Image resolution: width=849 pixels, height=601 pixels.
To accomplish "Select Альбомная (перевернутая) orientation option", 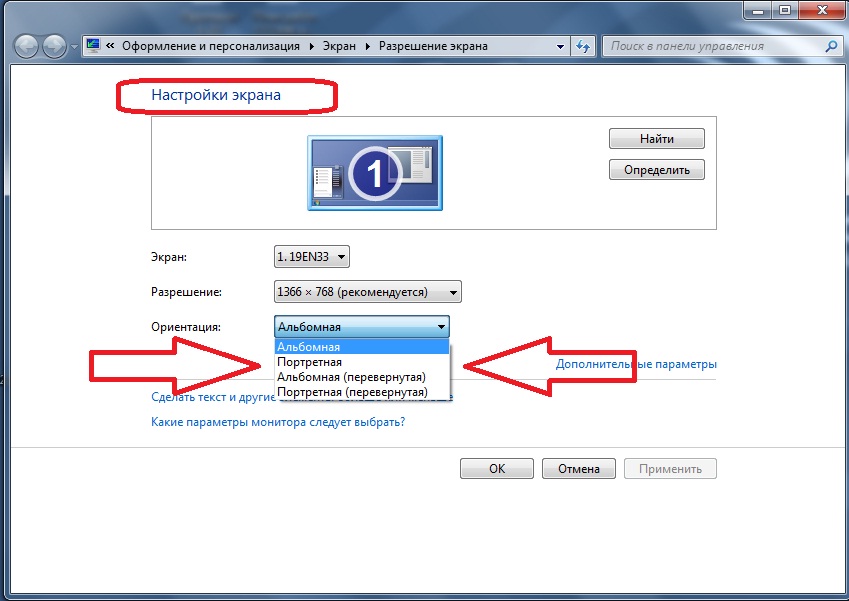I will click(351, 377).
